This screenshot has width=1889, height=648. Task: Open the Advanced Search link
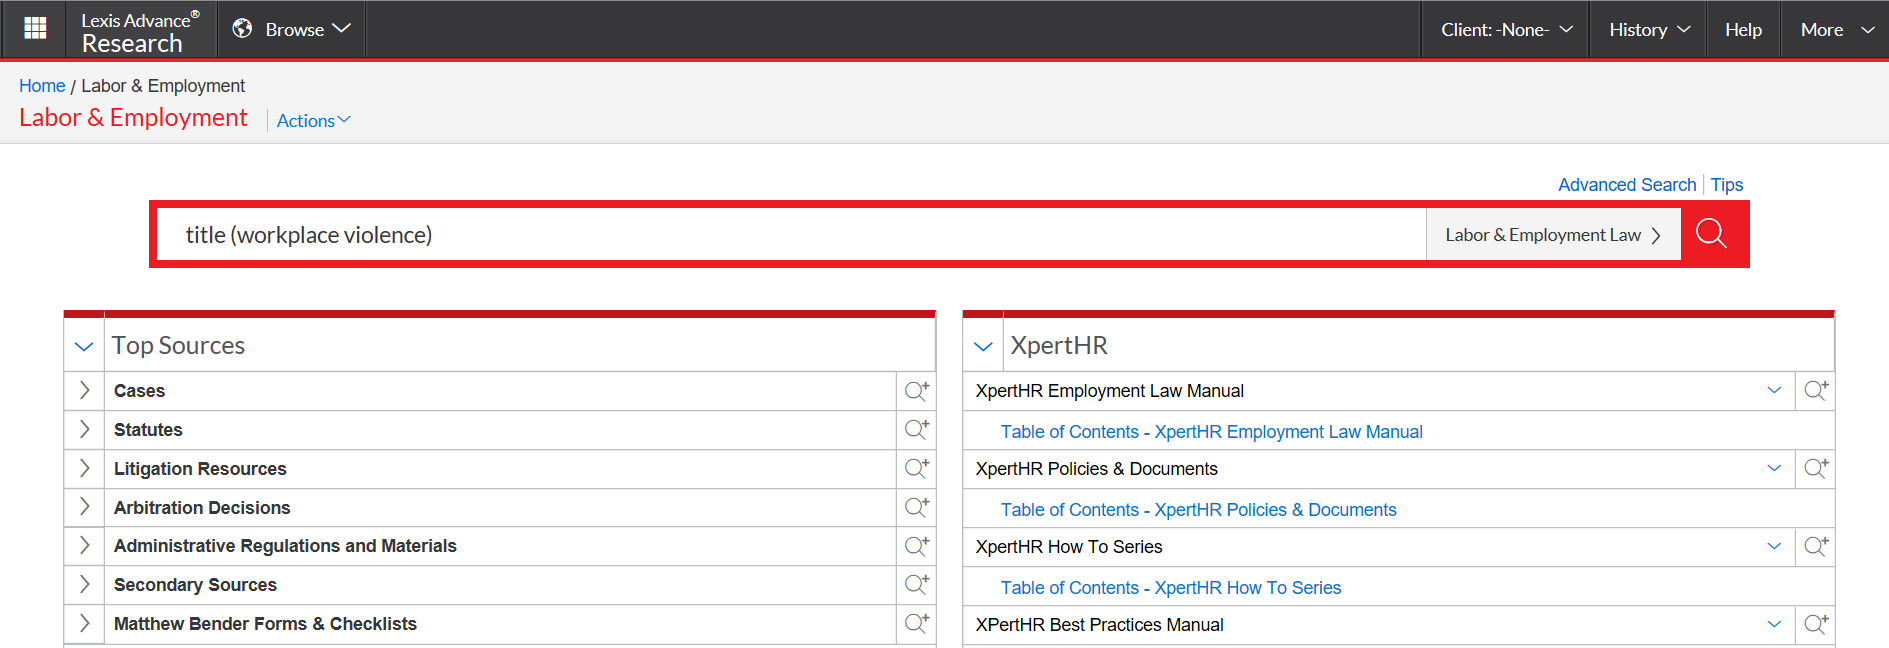[x=1627, y=185]
